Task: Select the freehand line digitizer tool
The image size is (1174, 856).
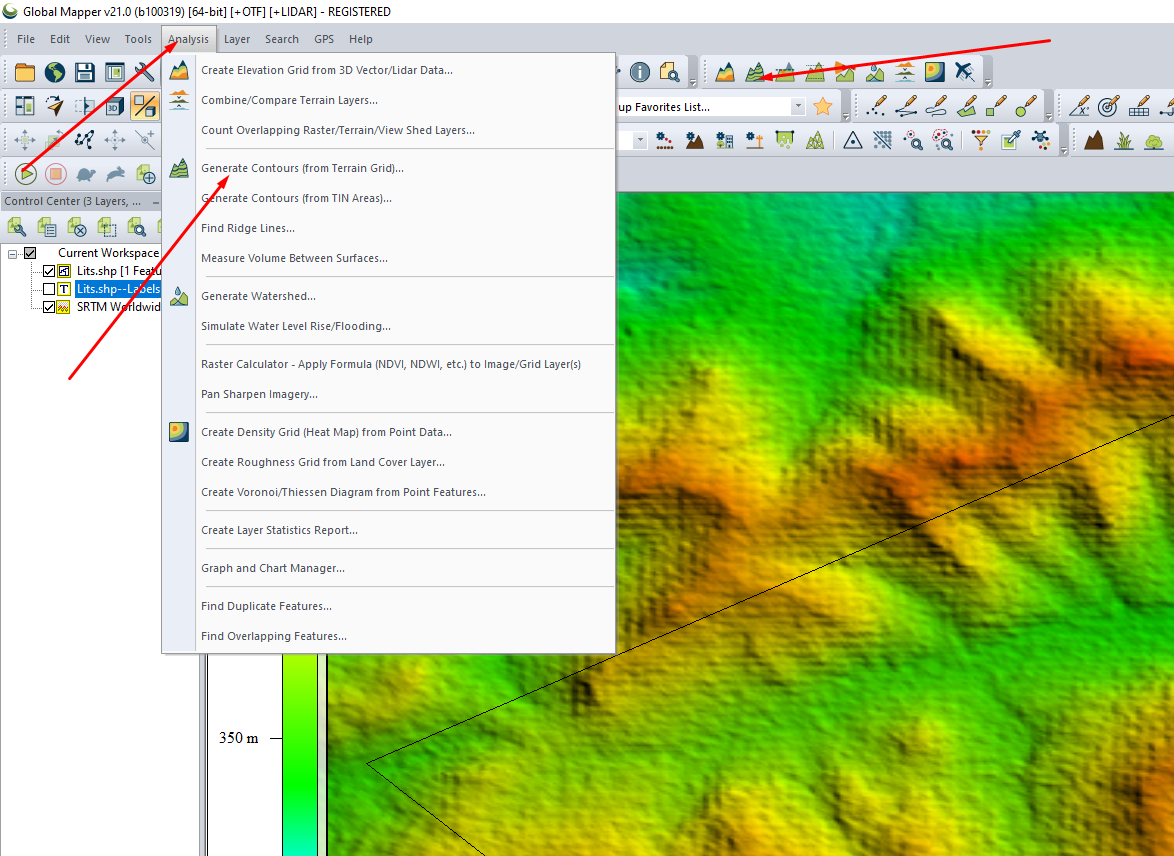Action: tap(936, 106)
